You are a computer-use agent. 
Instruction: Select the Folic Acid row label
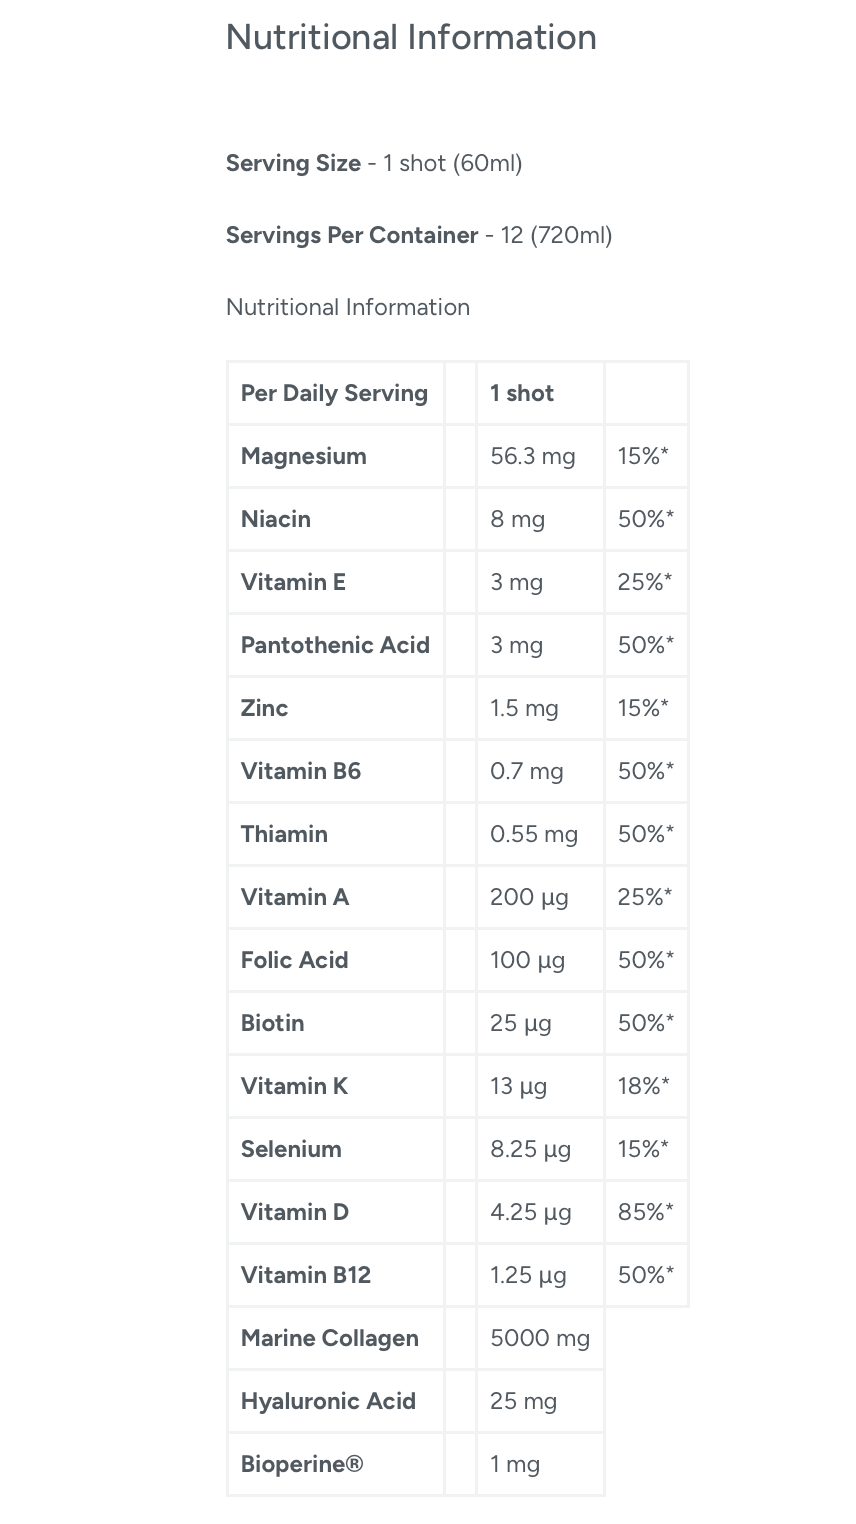point(294,960)
